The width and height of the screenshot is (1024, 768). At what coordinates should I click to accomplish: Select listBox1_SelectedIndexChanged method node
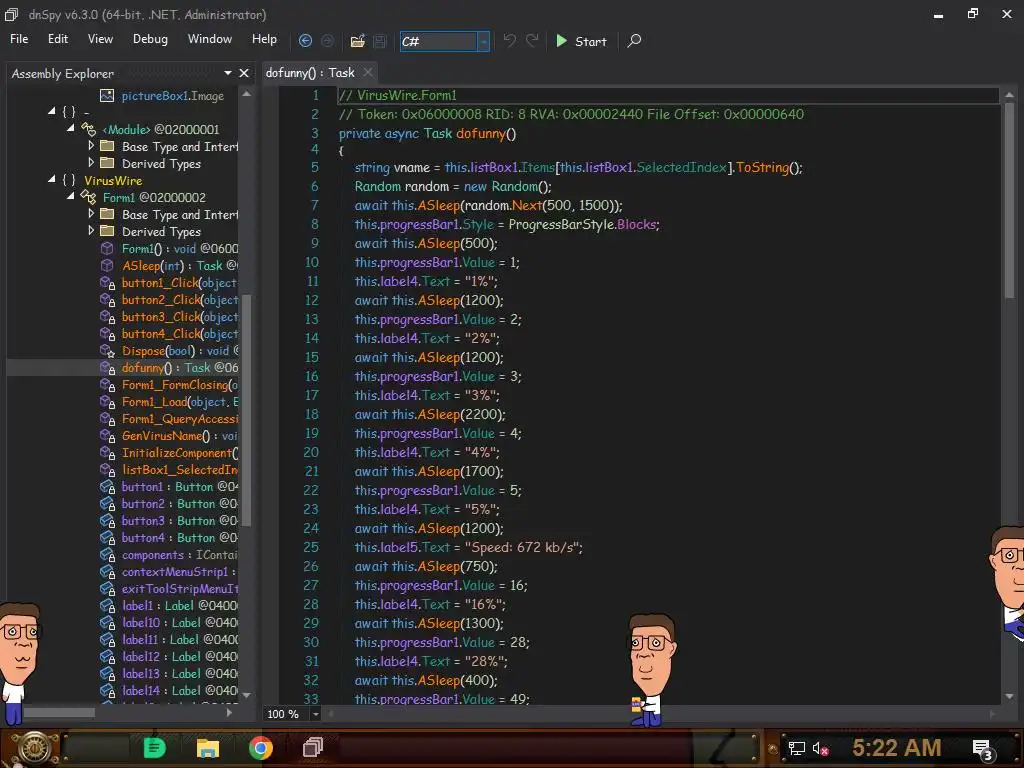[180, 470]
